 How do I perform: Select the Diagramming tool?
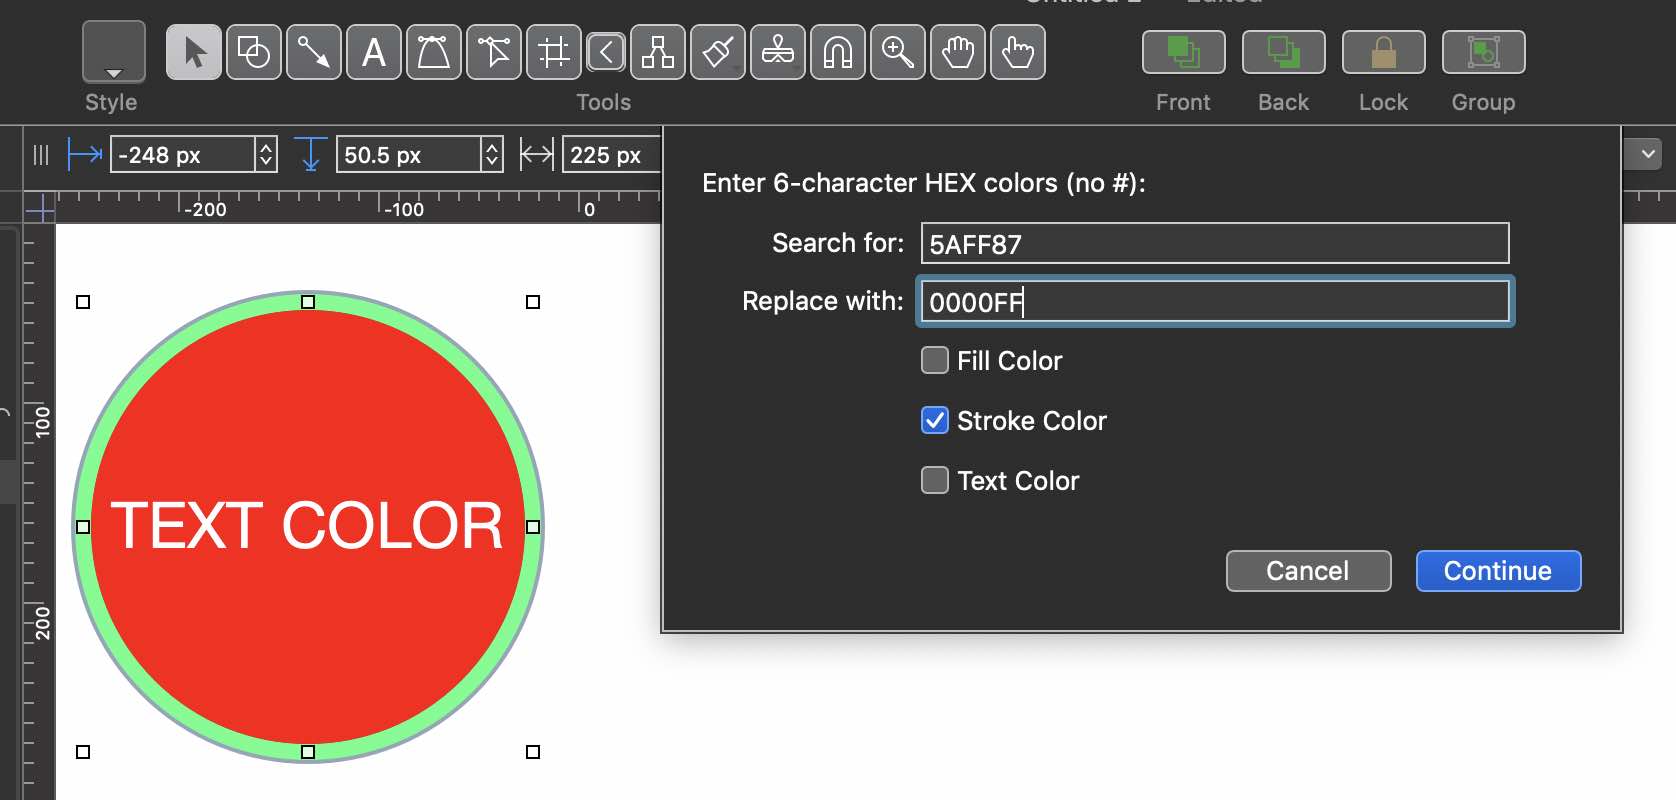[x=658, y=52]
